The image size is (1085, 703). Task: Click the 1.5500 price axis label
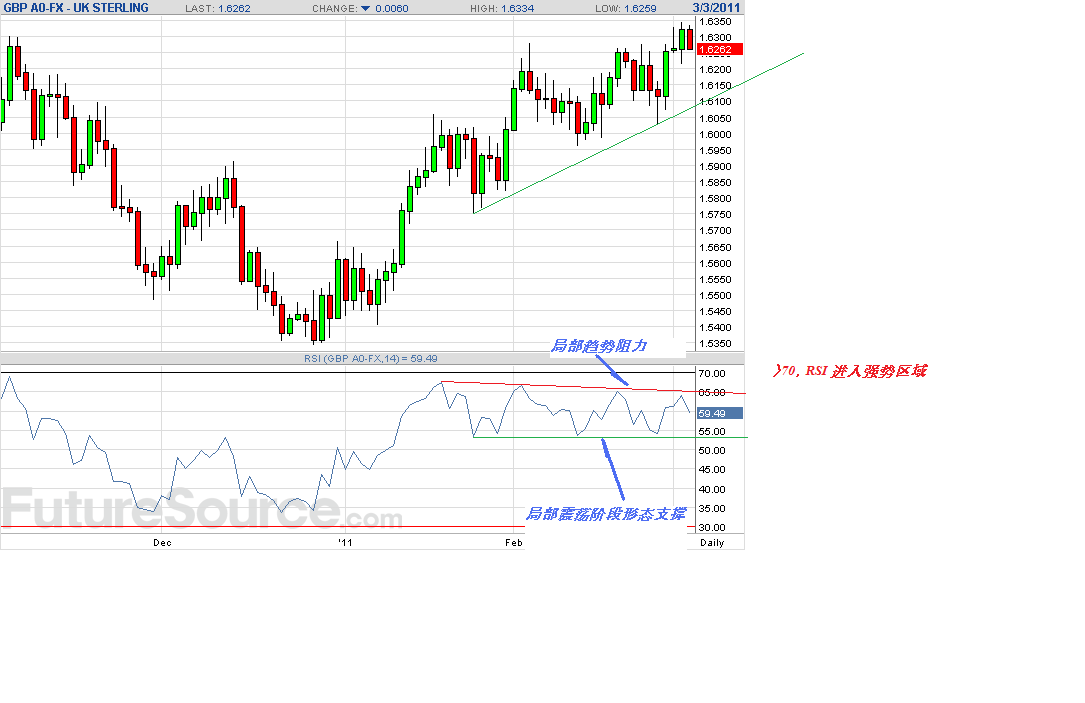[x=715, y=295]
